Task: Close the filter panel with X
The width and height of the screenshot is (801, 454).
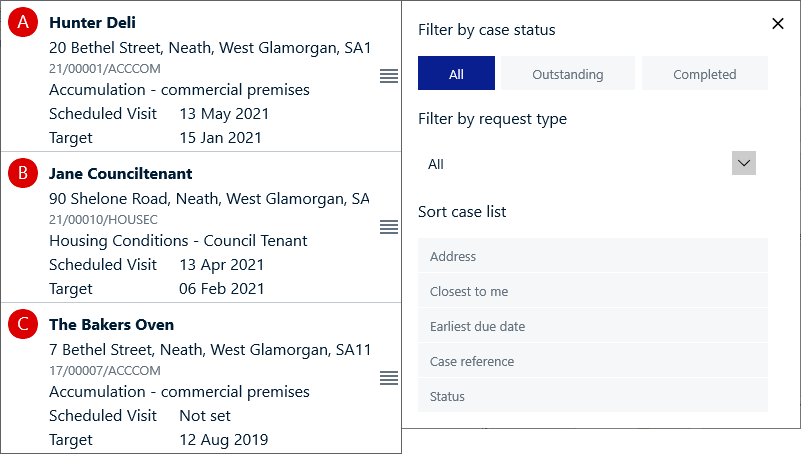Action: pyautogui.click(x=778, y=24)
